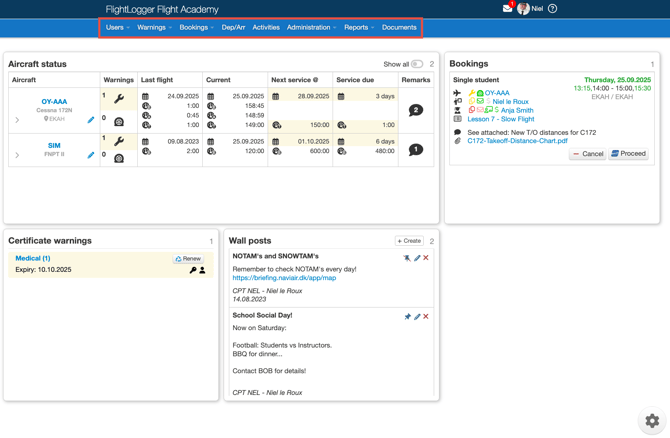The image size is (670, 438).
Task: Go to Activities page
Action: point(266,27)
